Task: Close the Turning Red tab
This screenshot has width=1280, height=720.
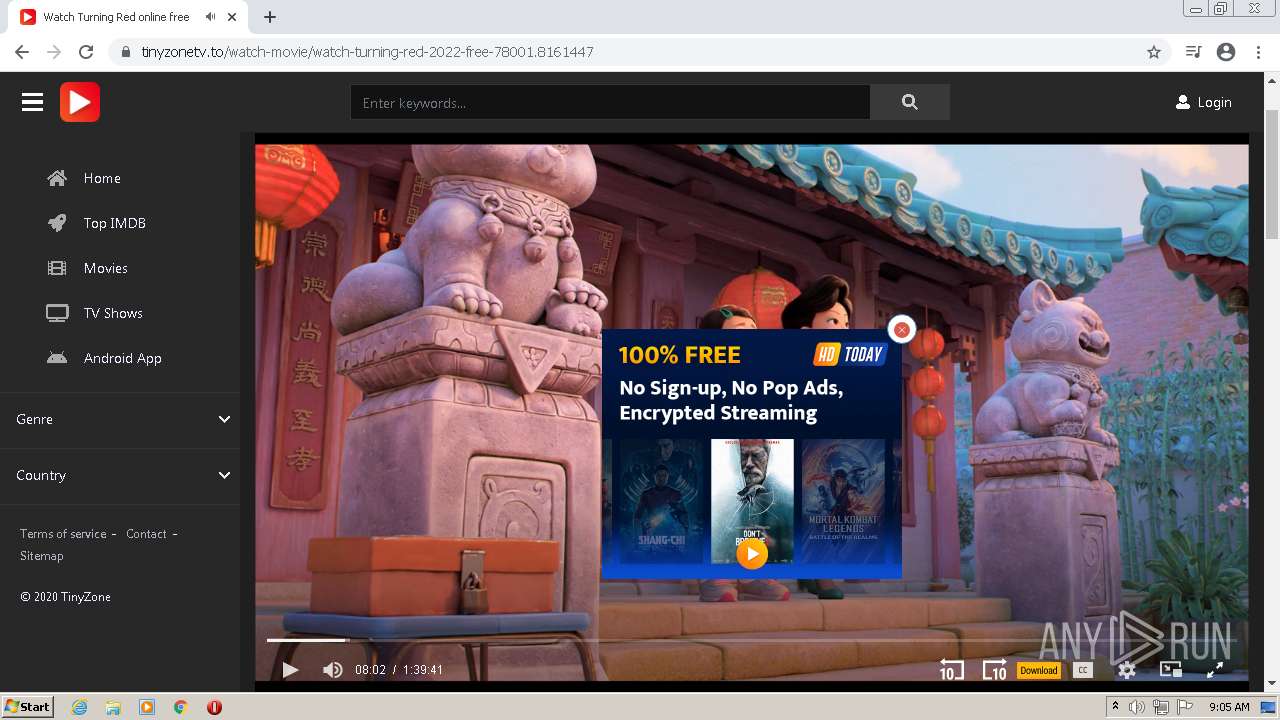Action: pos(232,17)
